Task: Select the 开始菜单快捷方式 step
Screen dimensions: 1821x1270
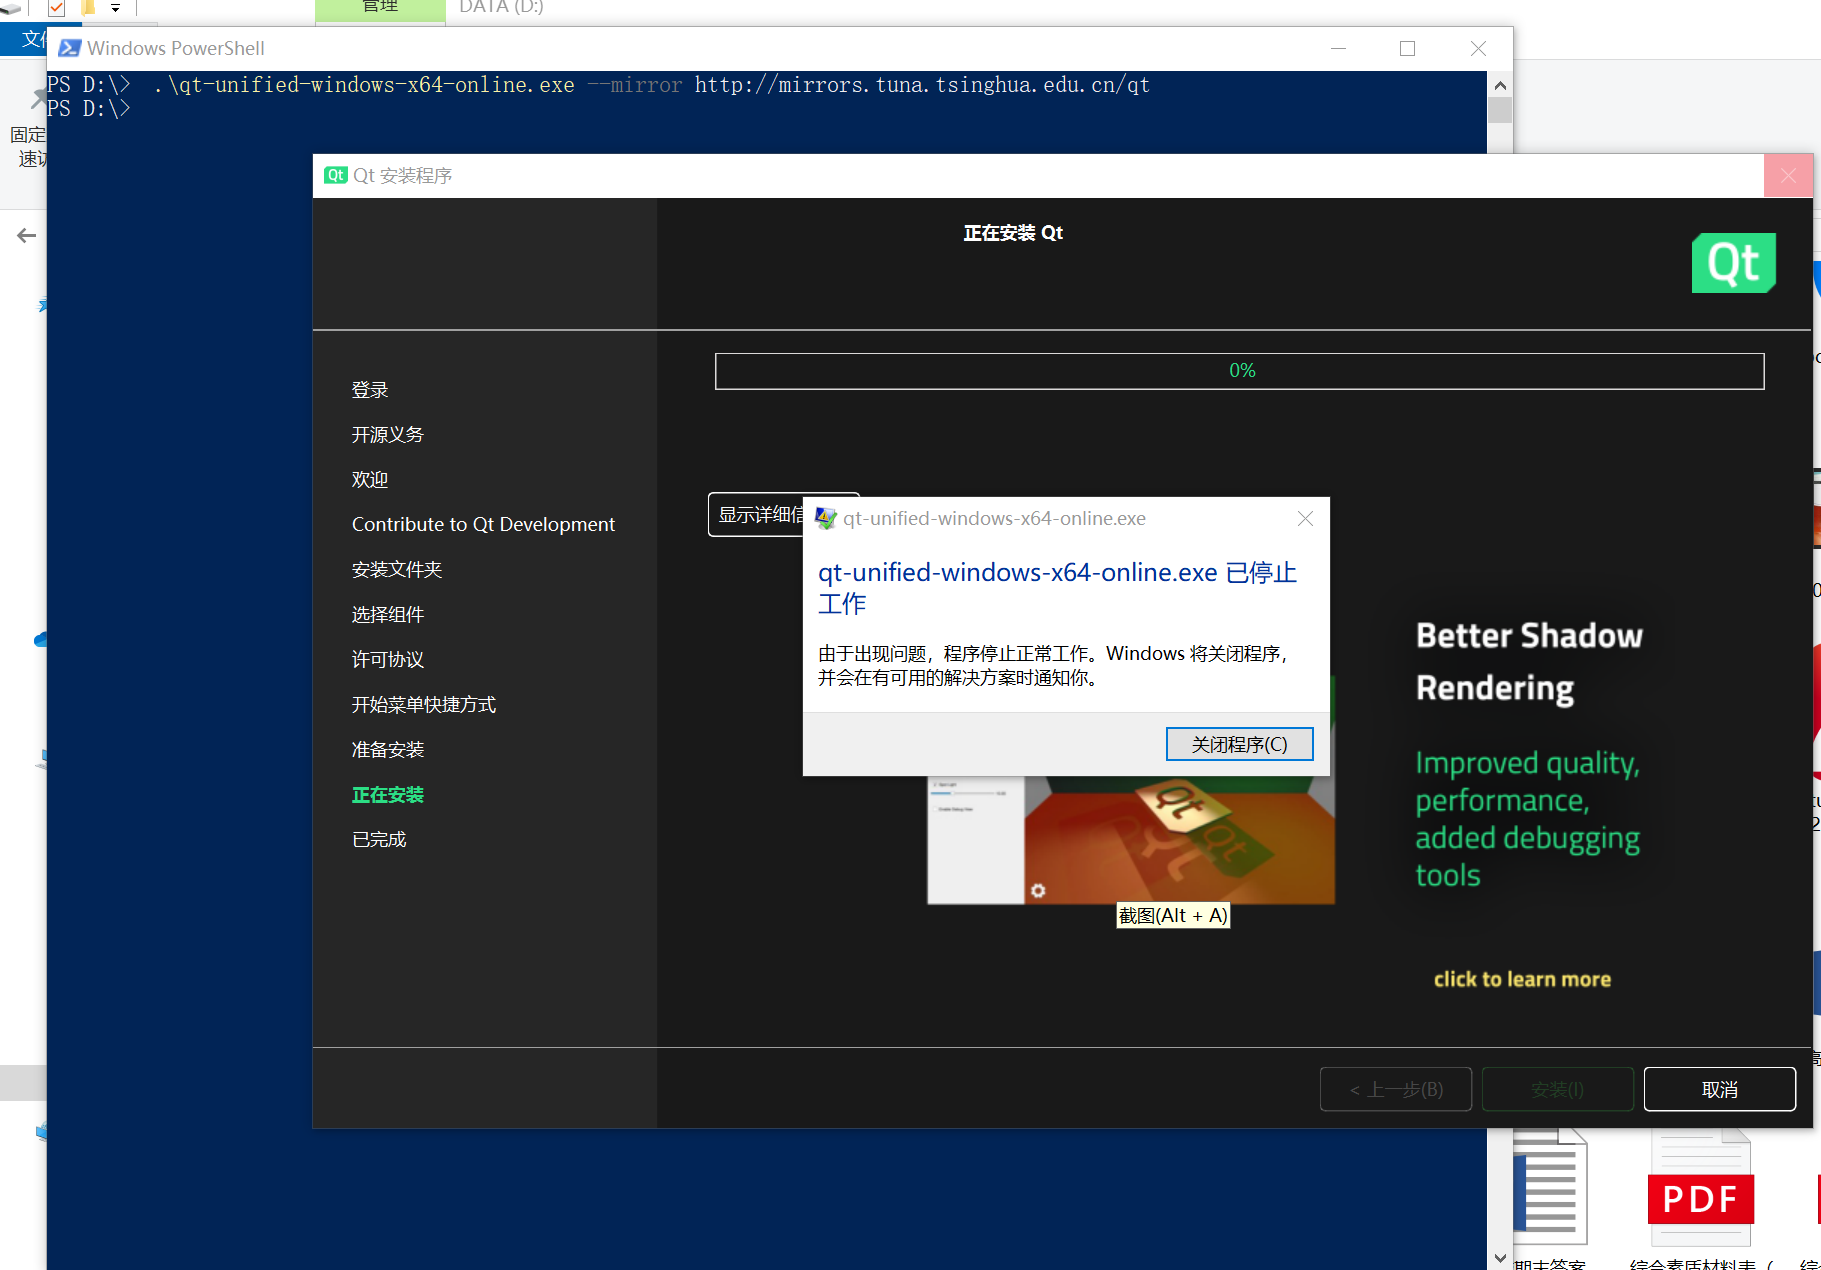Action: [424, 705]
